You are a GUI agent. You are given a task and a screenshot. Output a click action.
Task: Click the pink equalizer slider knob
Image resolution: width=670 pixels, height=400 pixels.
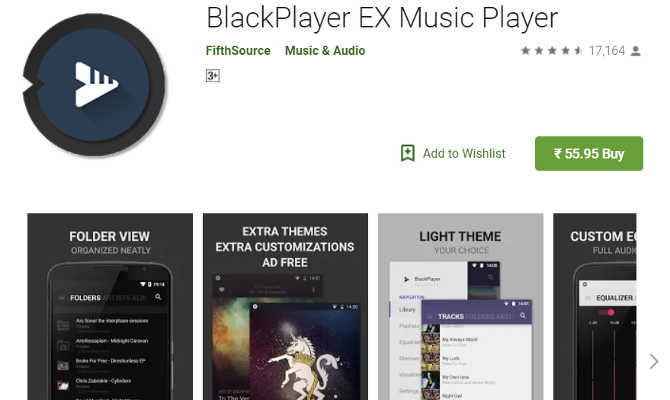click(611, 312)
